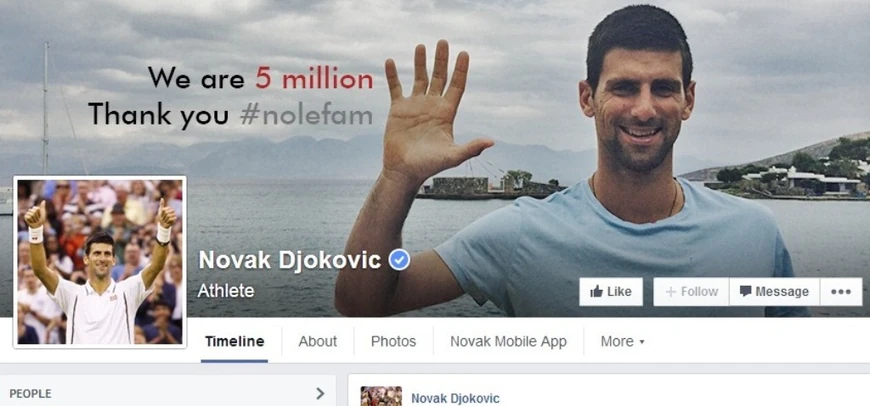Click the thumbs-up Like button
This screenshot has width=870, height=406.
tap(611, 292)
